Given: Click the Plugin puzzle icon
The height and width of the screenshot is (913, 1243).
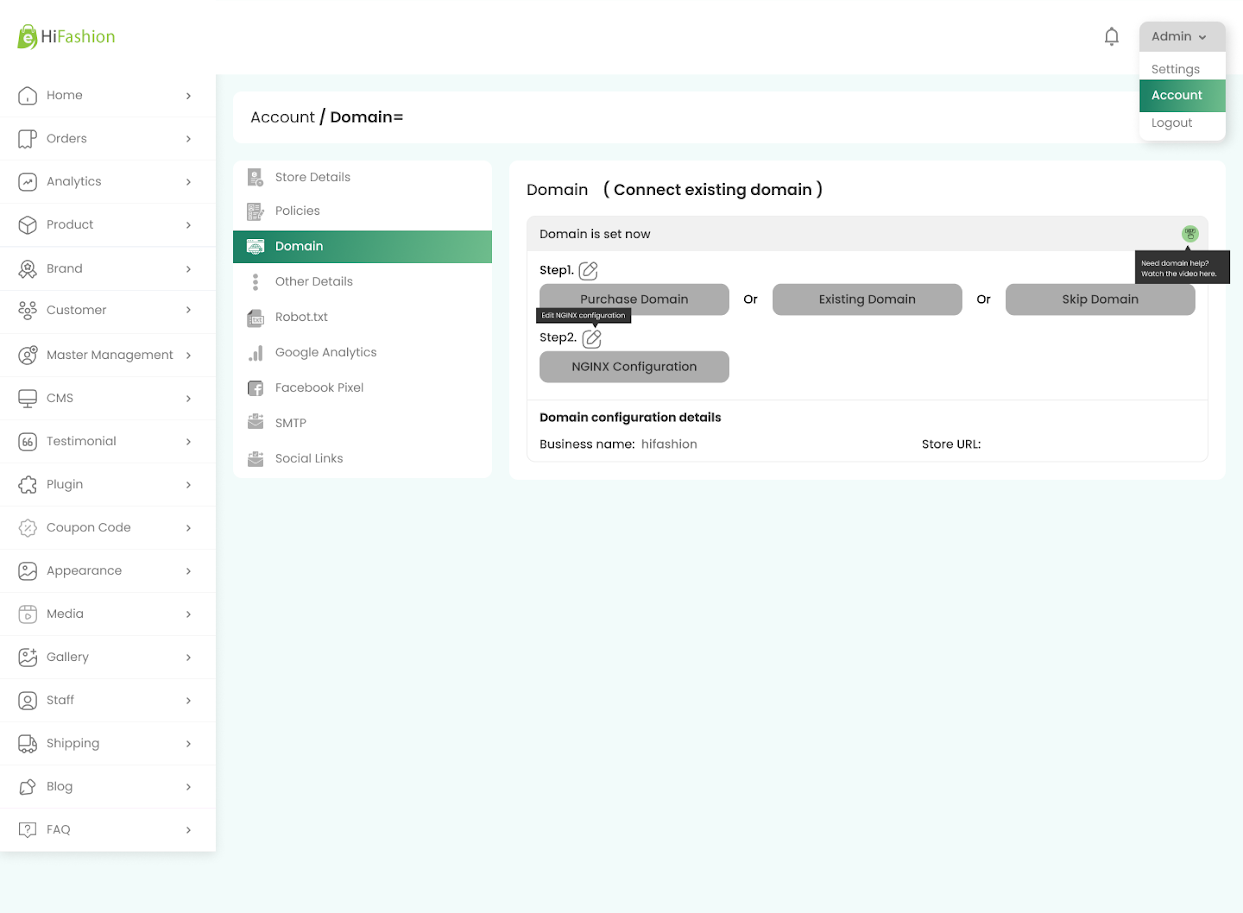Looking at the screenshot, I should tap(28, 484).
